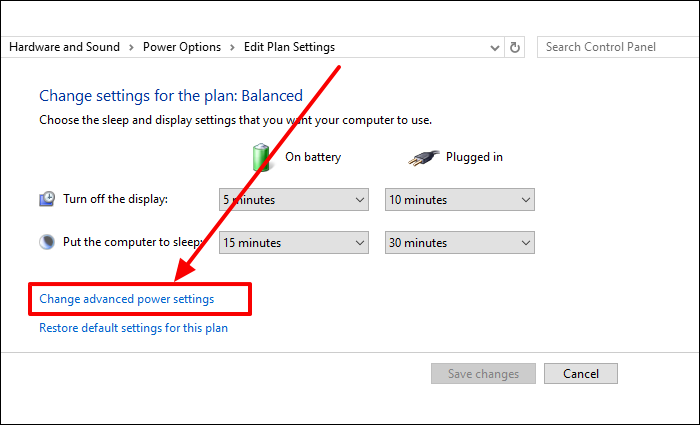The width and height of the screenshot is (700, 425).
Task: Click the Save changes button
Action: tap(483, 374)
